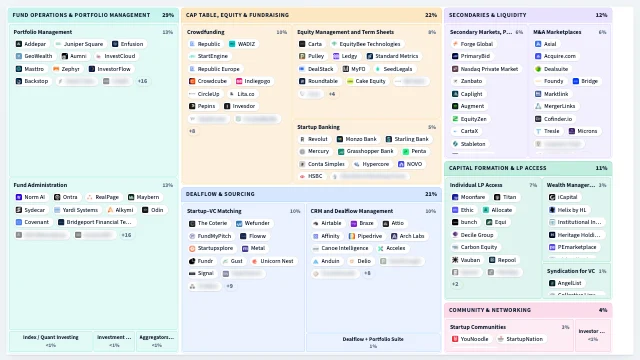This screenshot has width=640, height=360.
Task: Click the AngelList icon
Action: pos(552,283)
